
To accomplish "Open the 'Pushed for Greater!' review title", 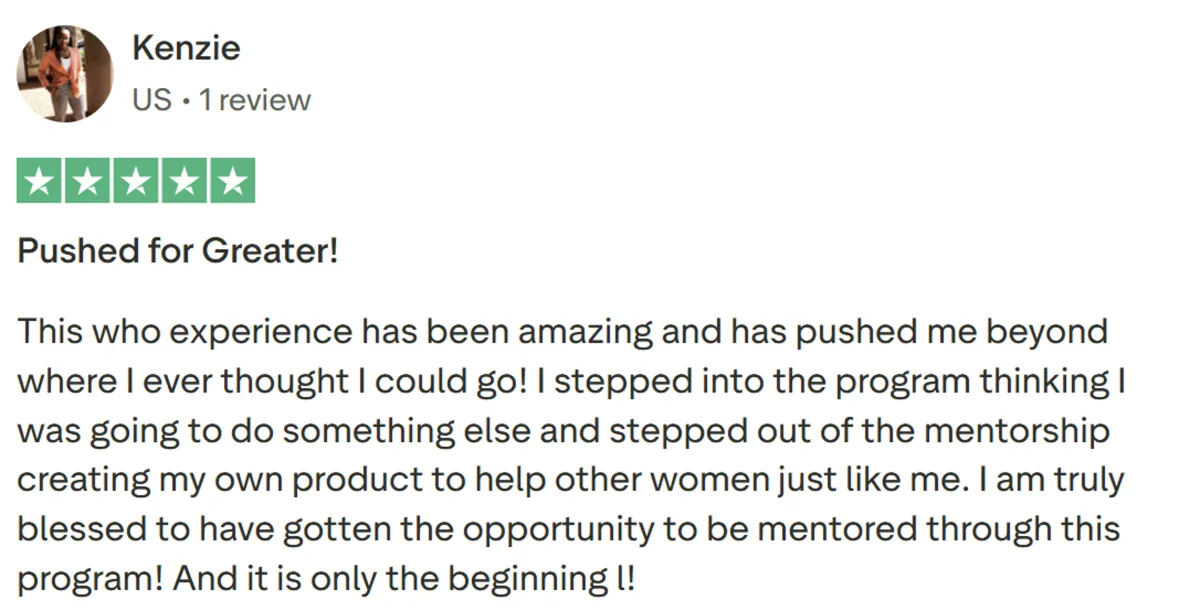I will click(x=179, y=251).
